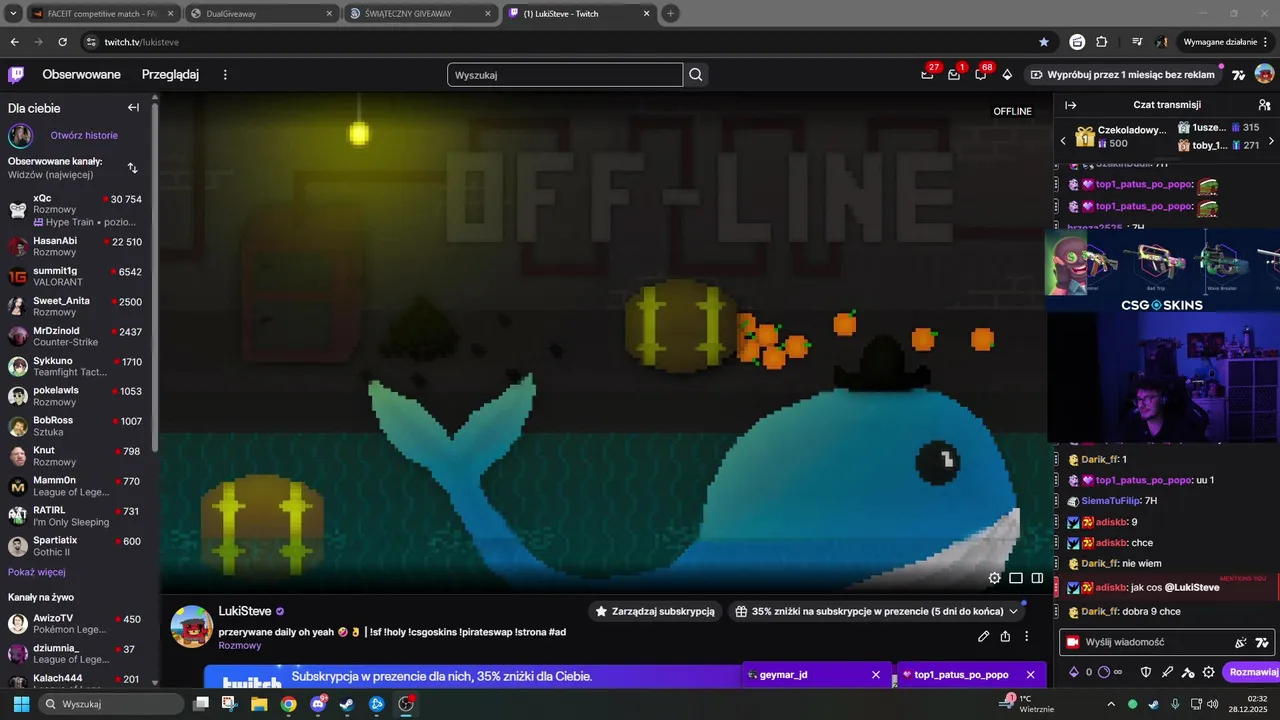Show next gift leaderboard entries
This screenshot has height=720, width=1280.
pyautogui.click(x=1271, y=141)
